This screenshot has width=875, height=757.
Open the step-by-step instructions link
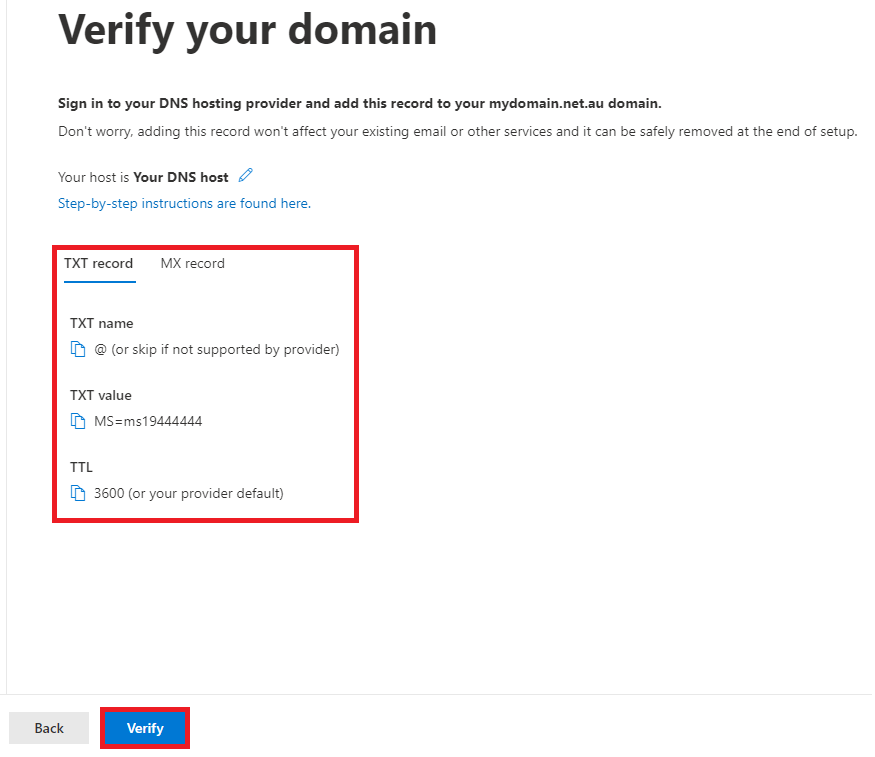184,203
